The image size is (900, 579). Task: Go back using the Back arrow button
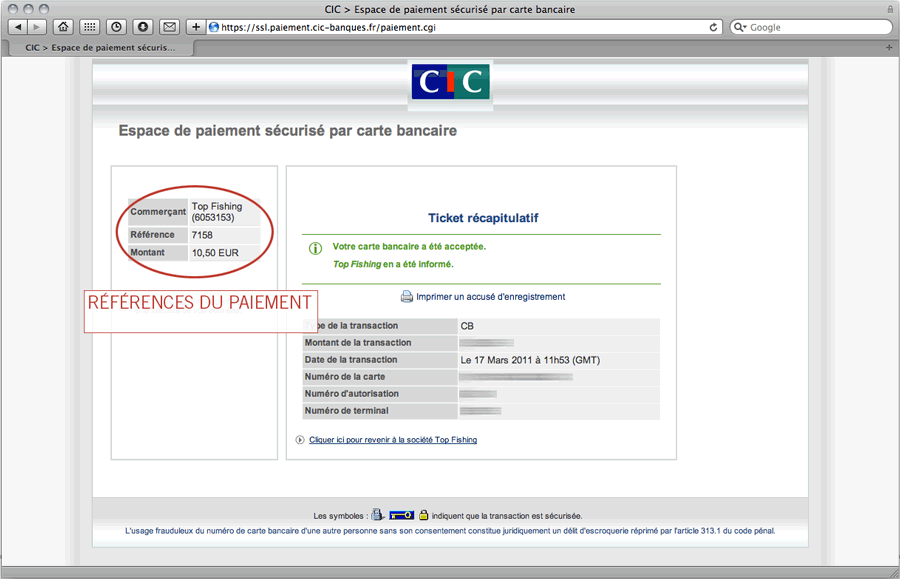(x=18, y=27)
